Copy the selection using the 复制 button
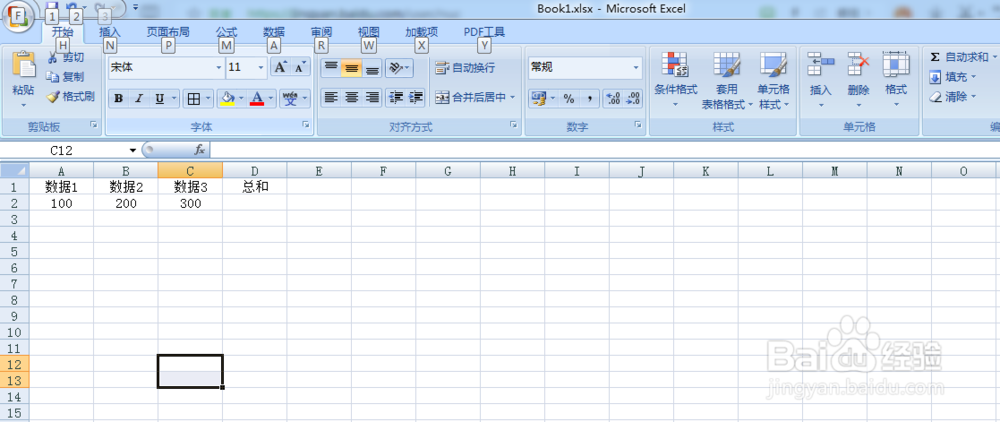Image resolution: width=1000 pixels, height=422 pixels. point(66,77)
